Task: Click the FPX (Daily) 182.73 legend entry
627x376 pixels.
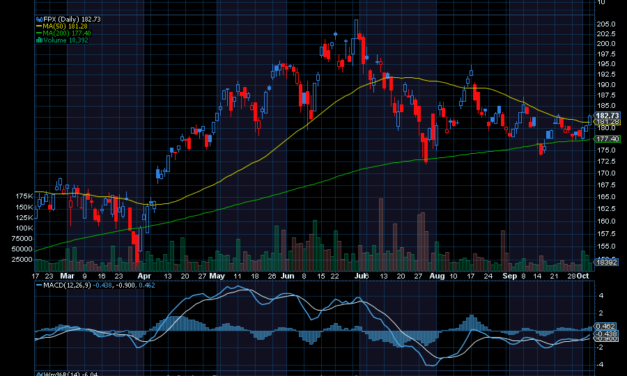Action: point(68,19)
